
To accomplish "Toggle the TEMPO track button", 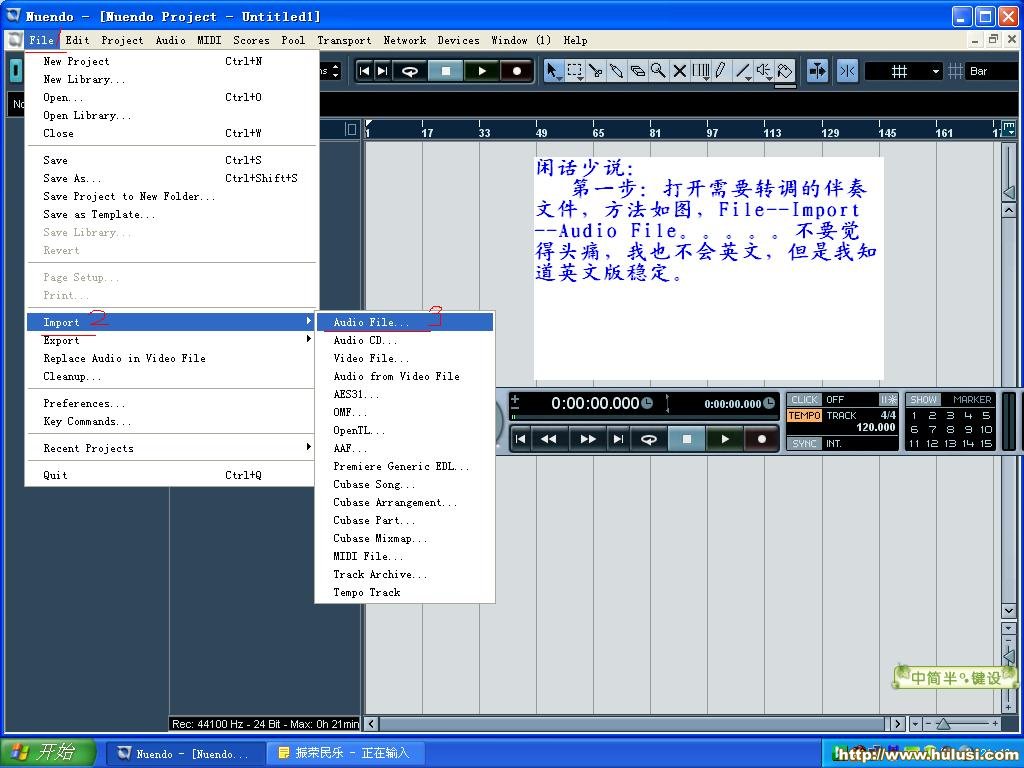I will coord(804,415).
